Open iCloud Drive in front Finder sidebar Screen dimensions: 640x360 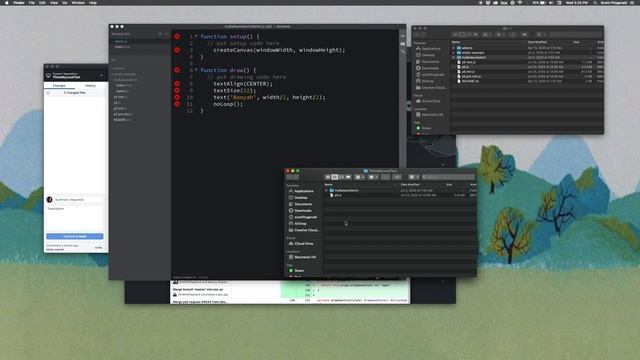(301, 244)
